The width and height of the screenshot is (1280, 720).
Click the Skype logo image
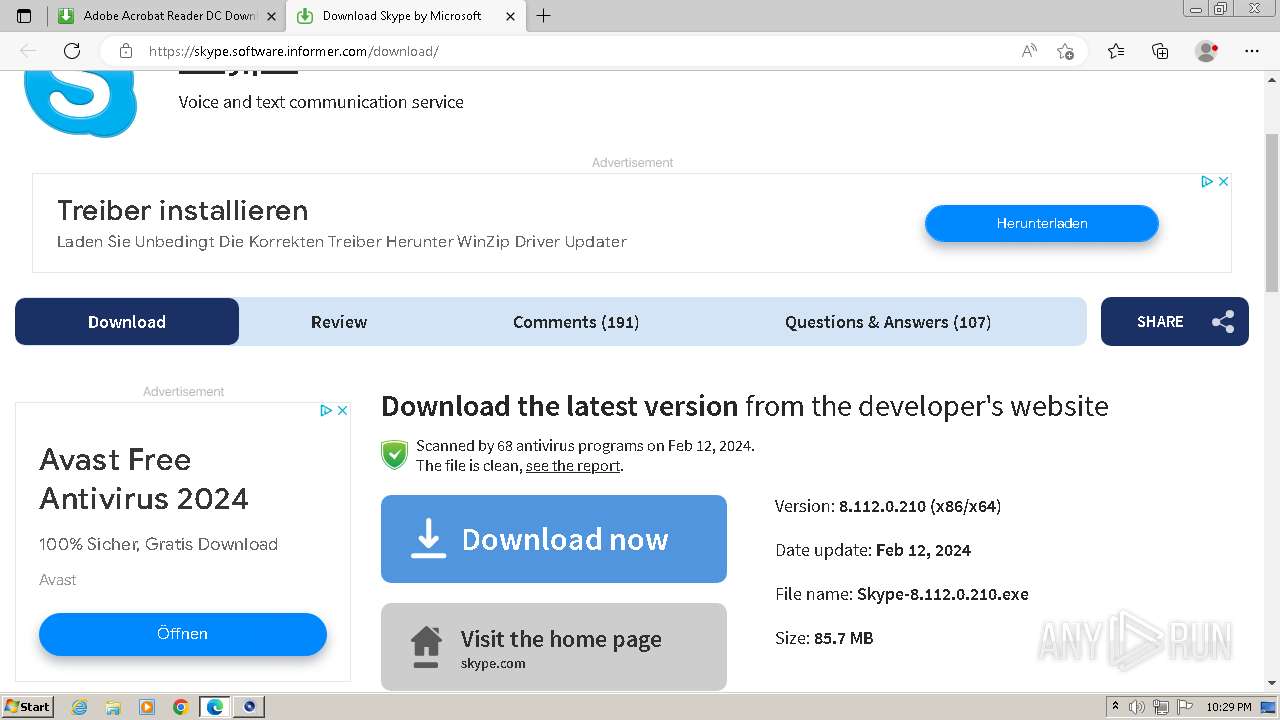81,105
